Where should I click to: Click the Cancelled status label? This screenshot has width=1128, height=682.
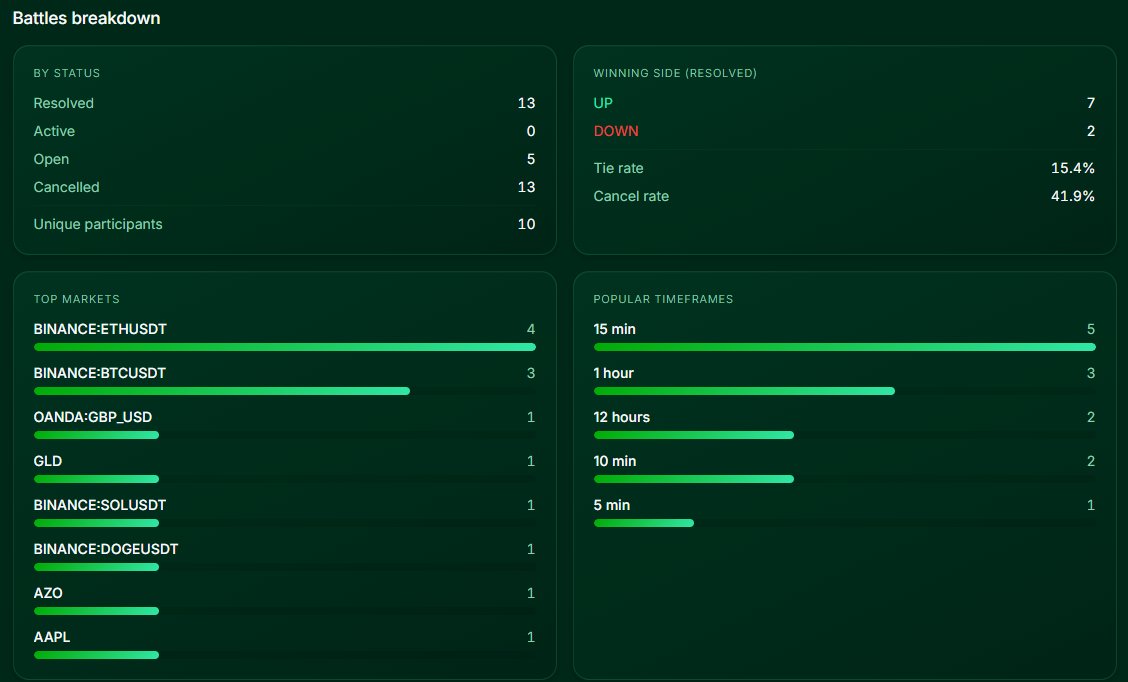66,187
